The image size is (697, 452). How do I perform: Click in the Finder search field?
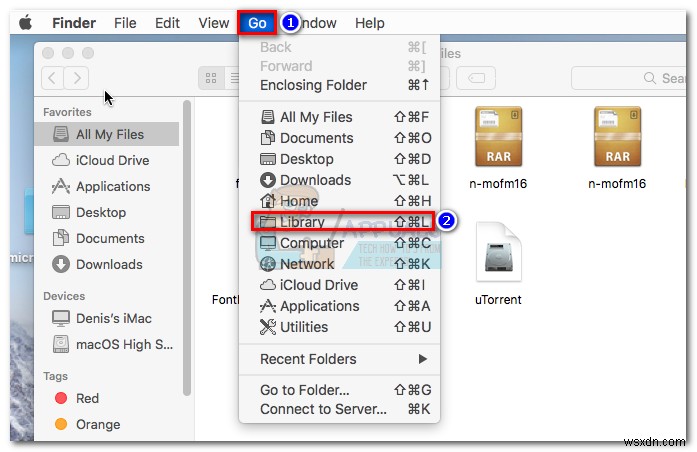click(629, 78)
